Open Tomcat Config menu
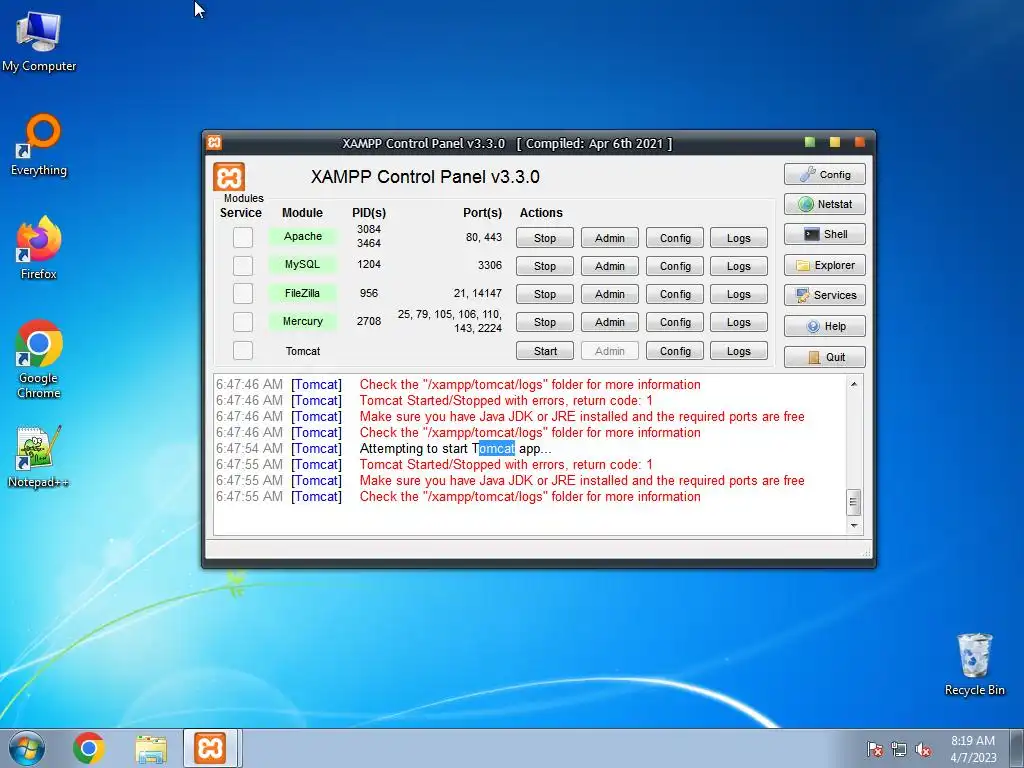 coord(675,351)
